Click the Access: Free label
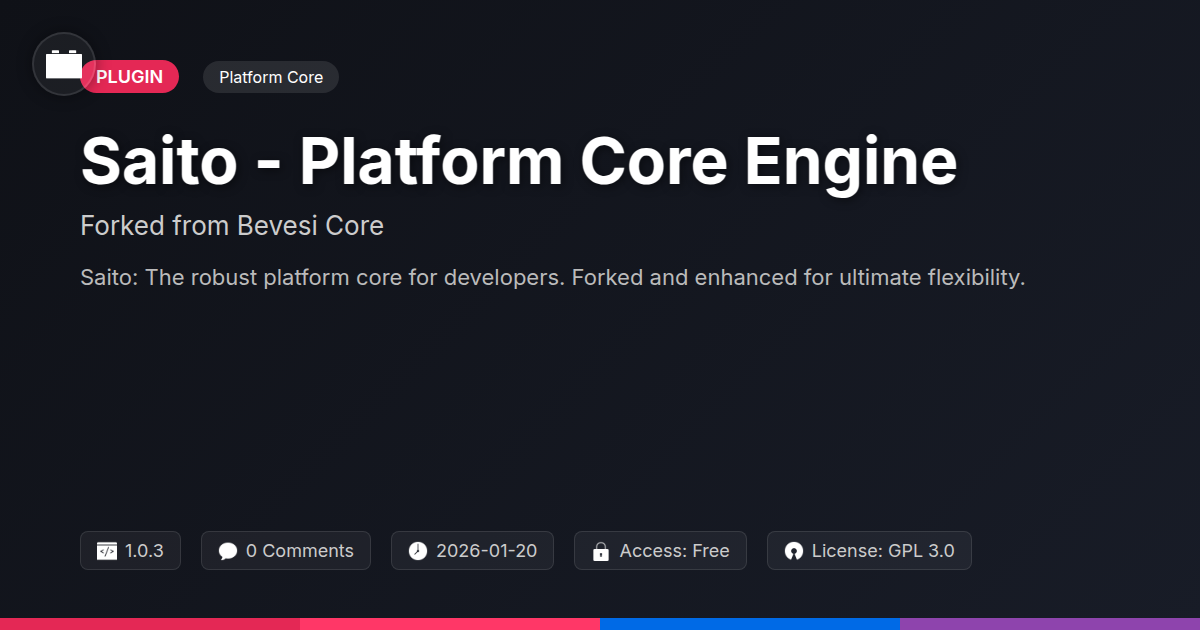The image size is (1200, 630). pos(674,551)
